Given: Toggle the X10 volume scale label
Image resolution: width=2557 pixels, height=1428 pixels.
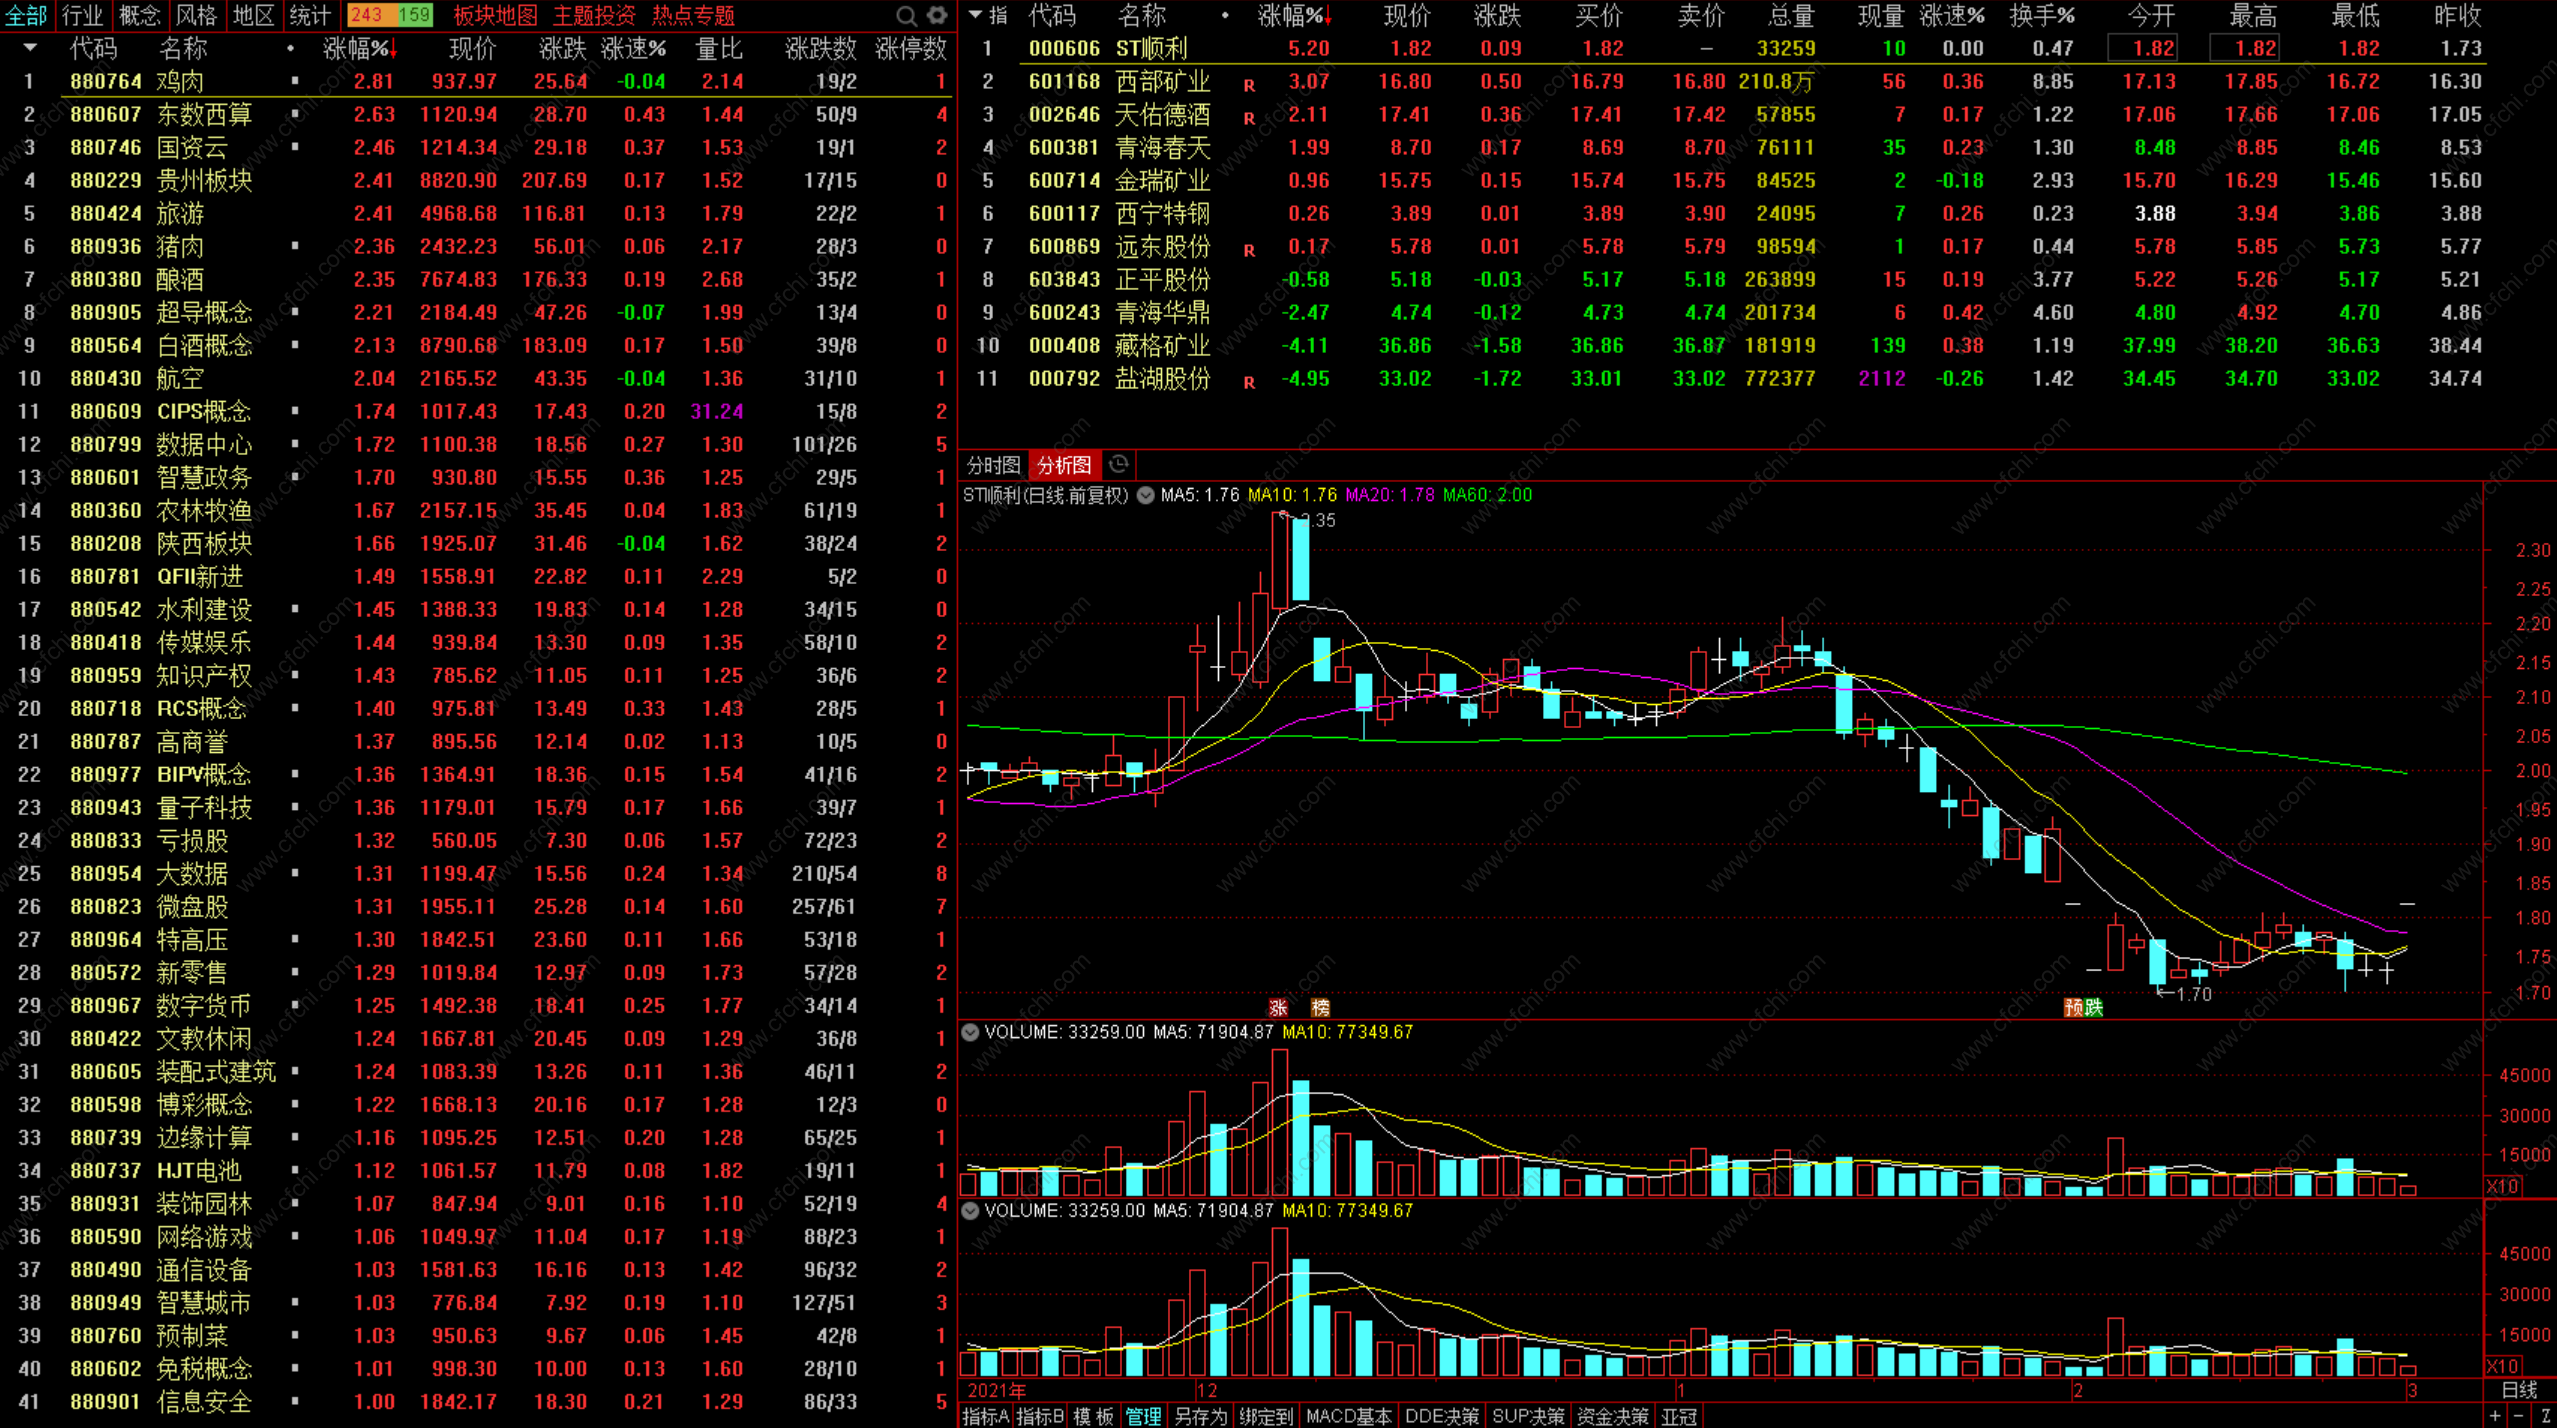Looking at the screenshot, I should pos(2503,1186).
